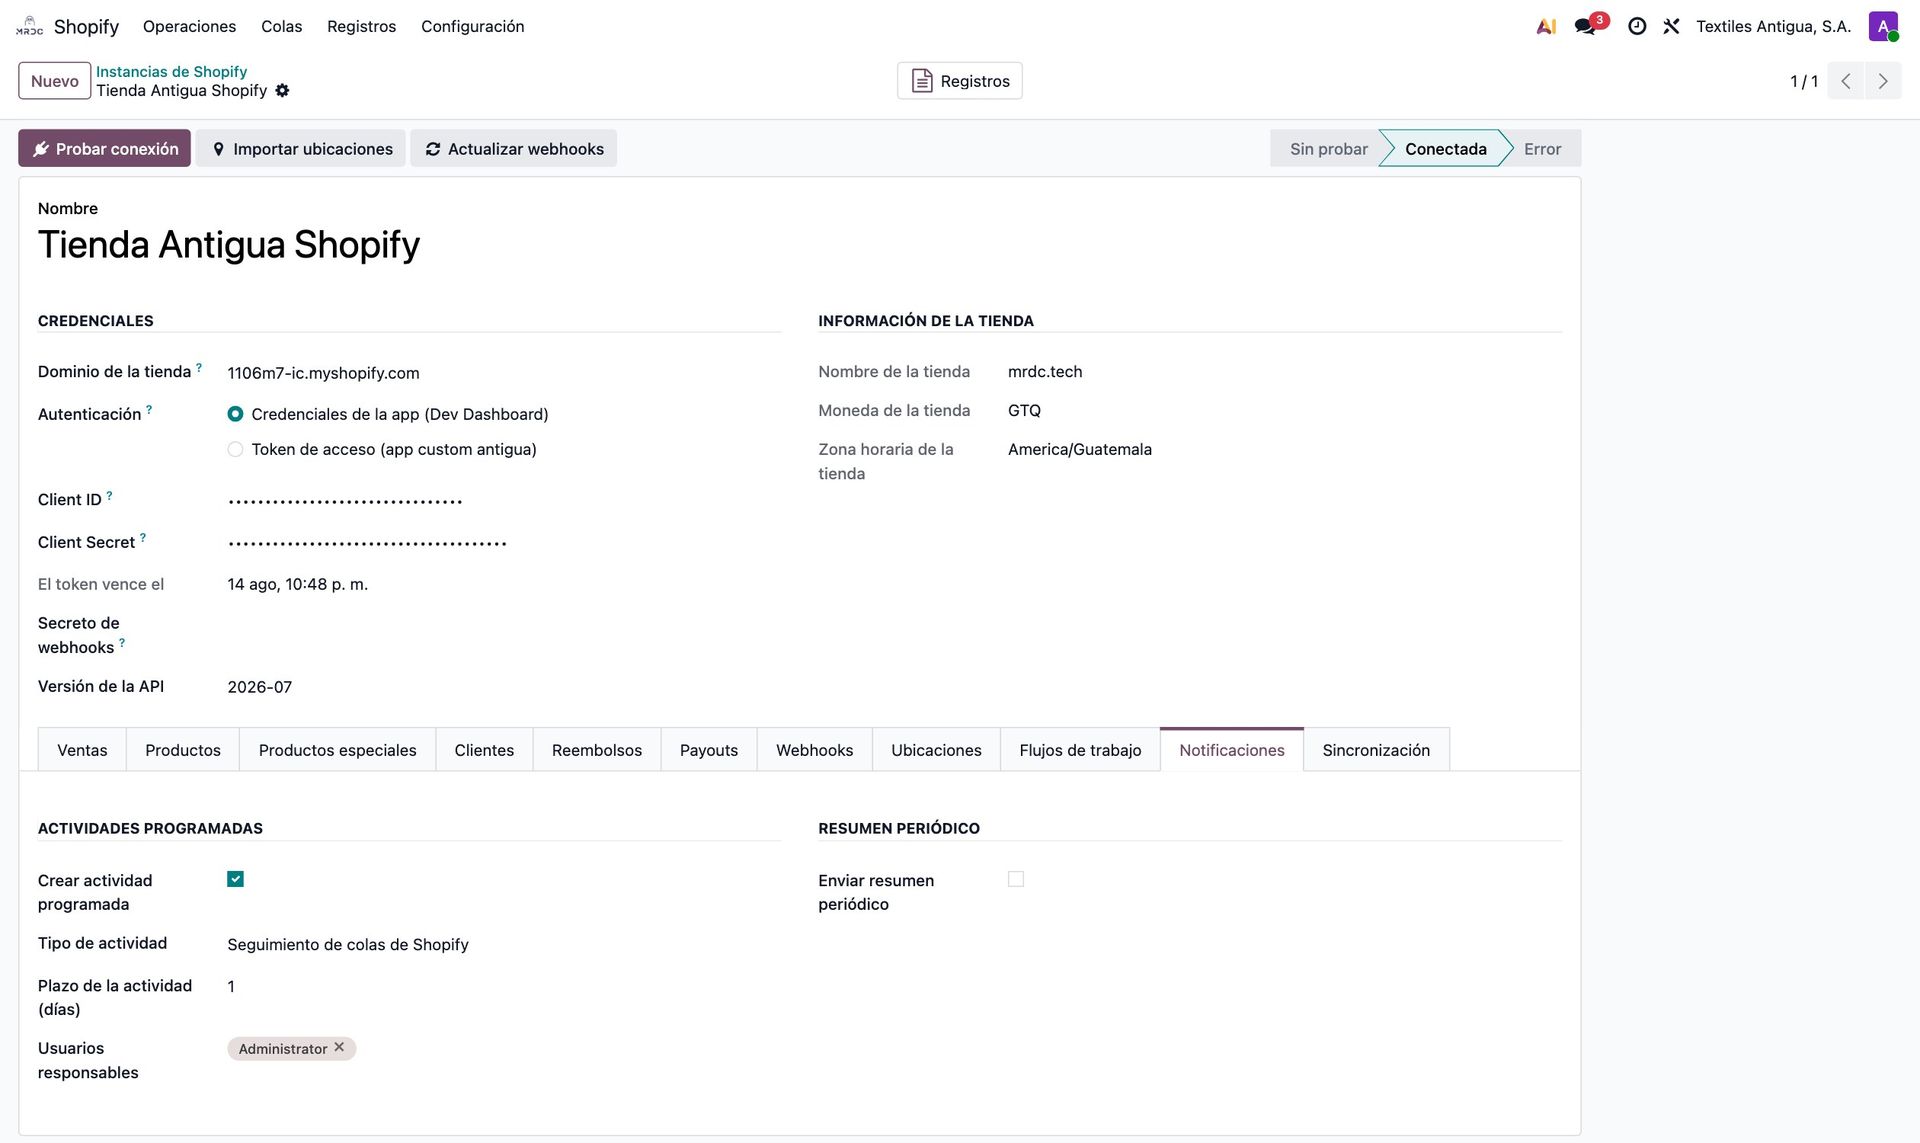
Task: Edit Plazo de la actividad days field
Action: (x=504, y=986)
